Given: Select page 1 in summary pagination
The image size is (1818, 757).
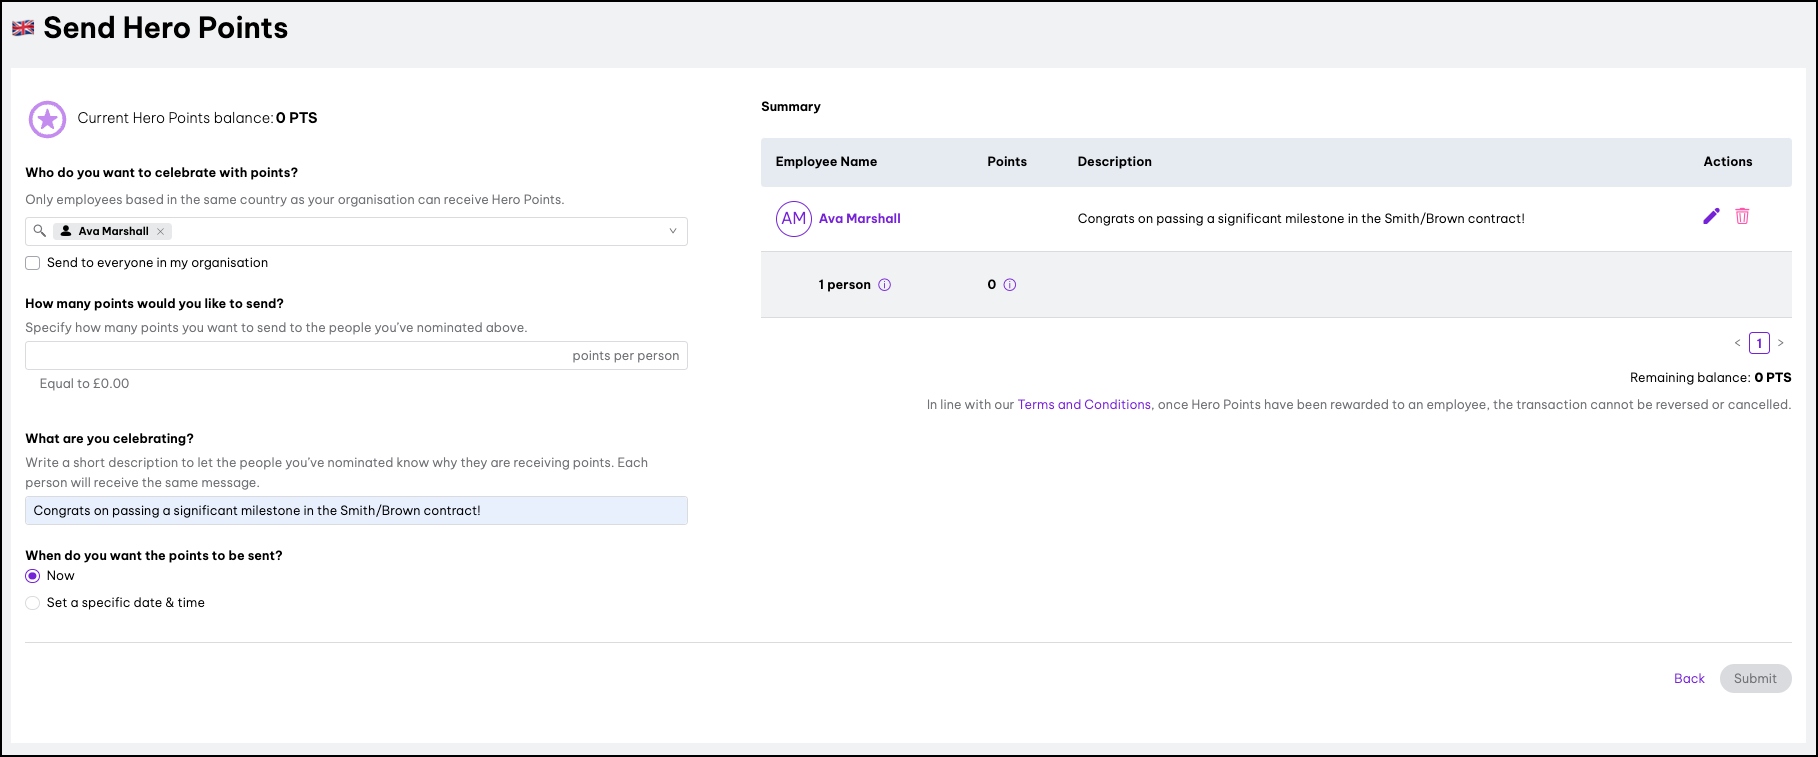Looking at the screenshot, I should point(1759,343).
